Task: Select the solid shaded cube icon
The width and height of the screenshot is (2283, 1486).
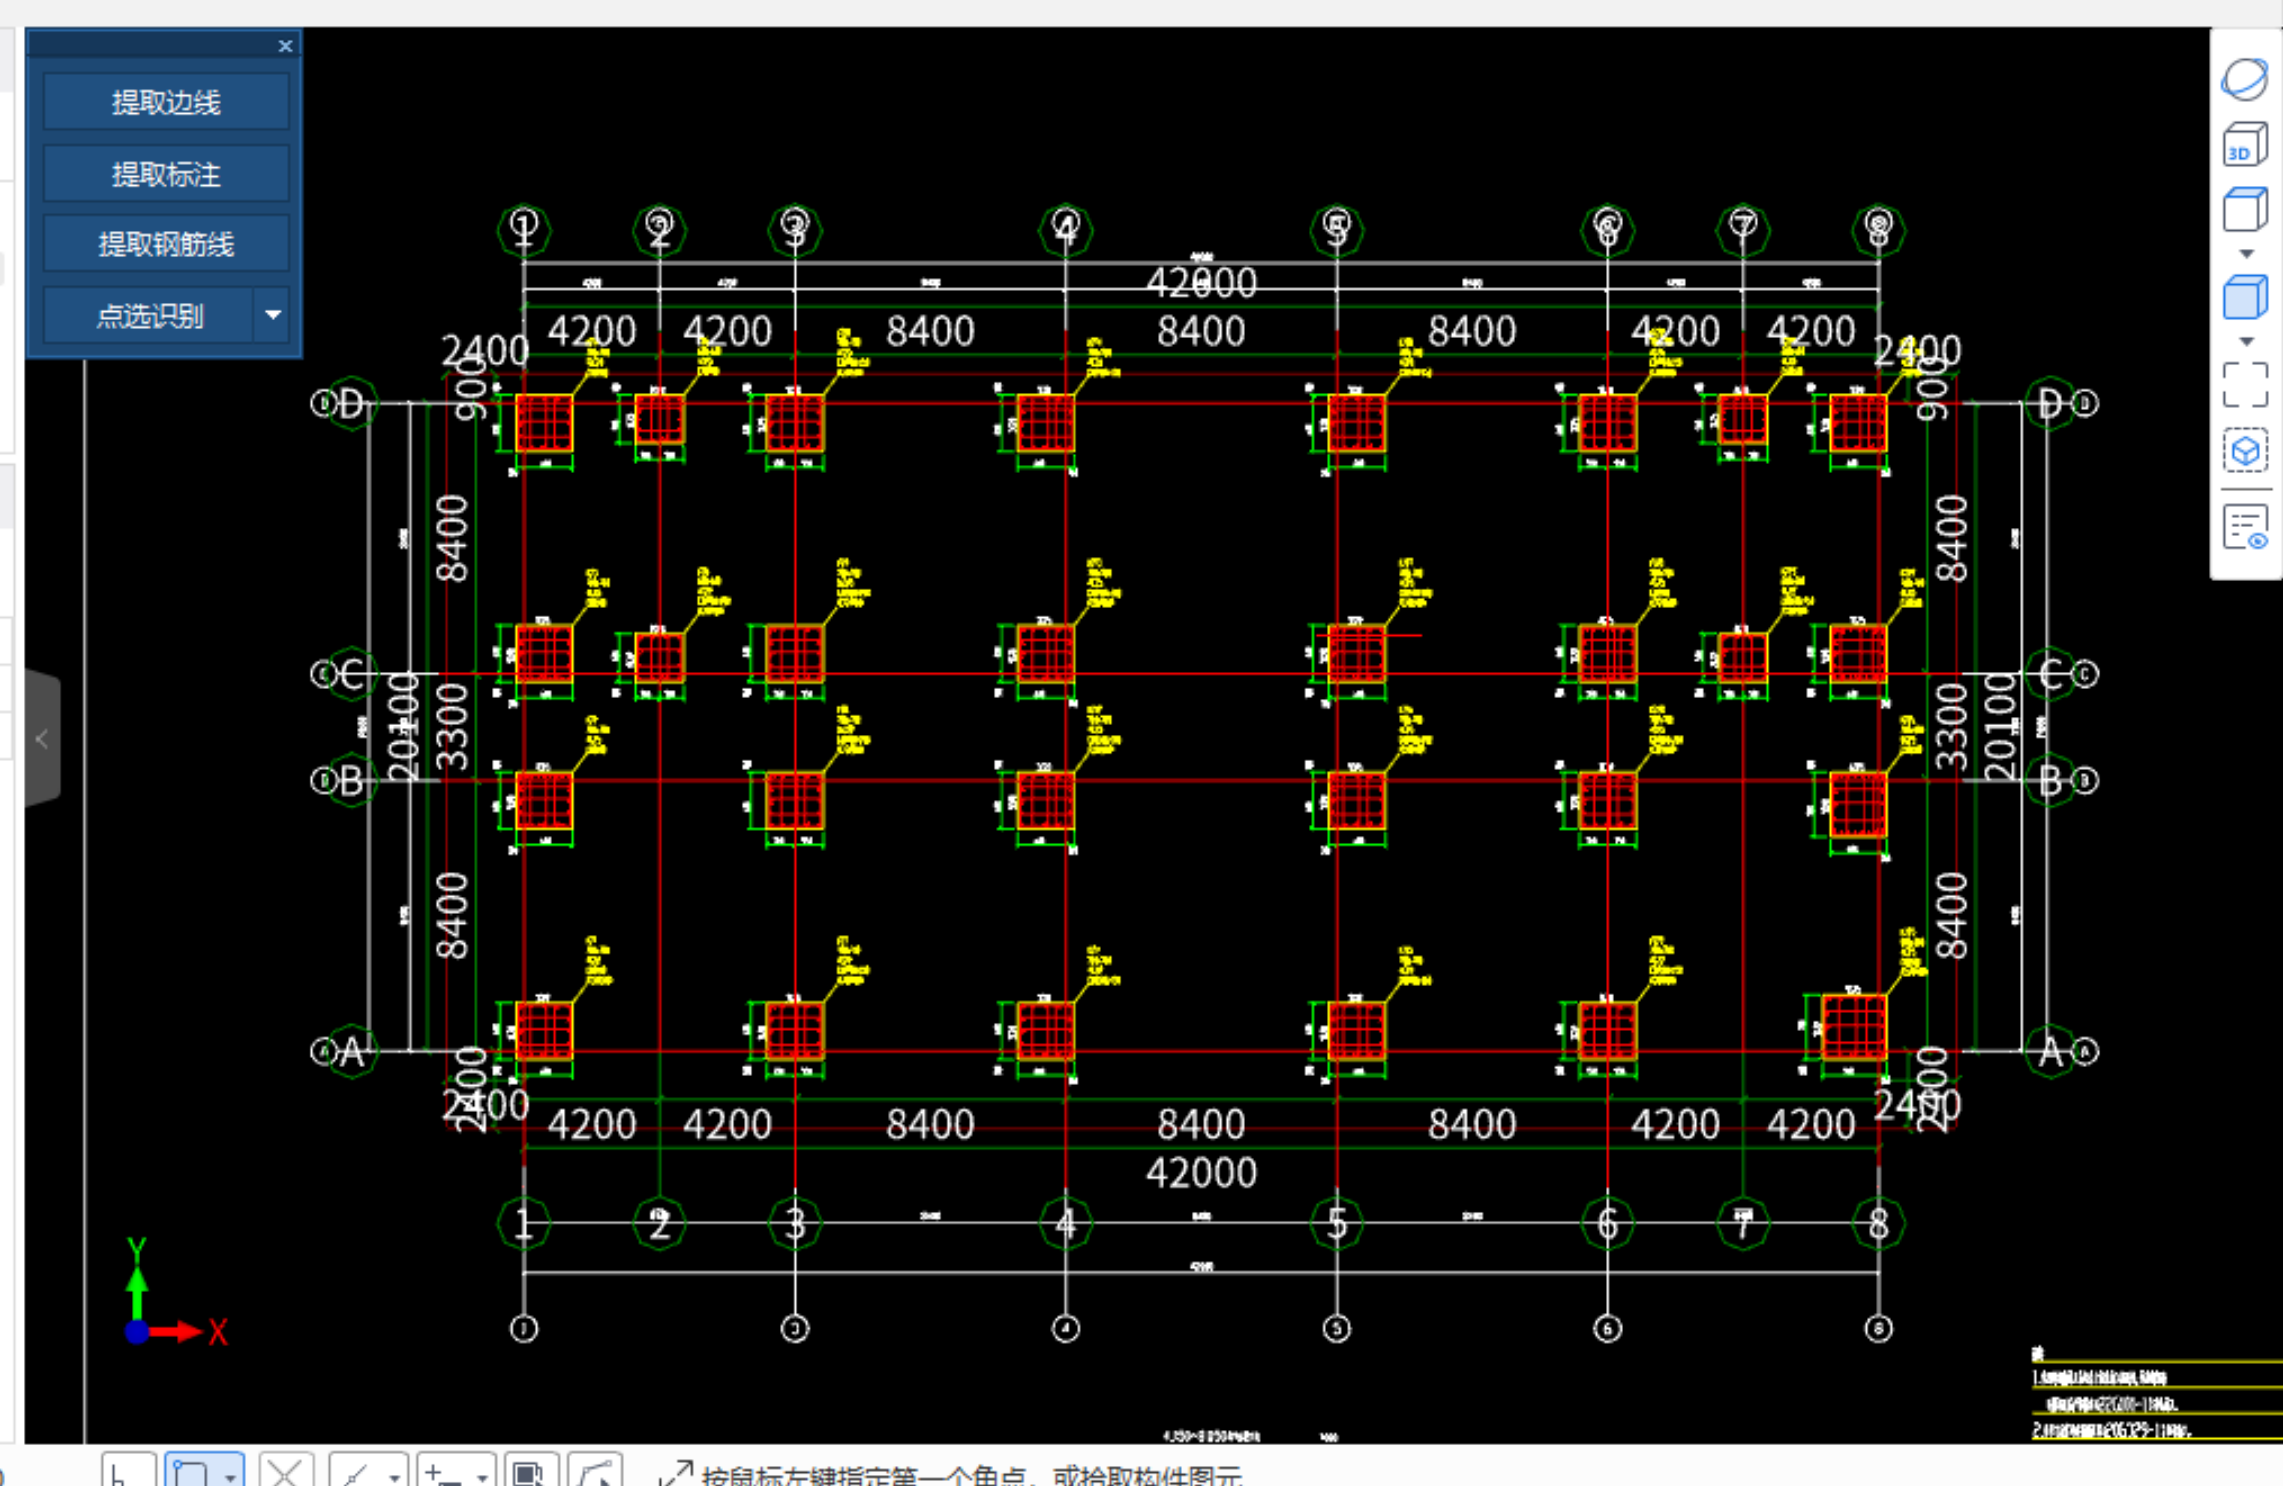Action: point(2245,298)
